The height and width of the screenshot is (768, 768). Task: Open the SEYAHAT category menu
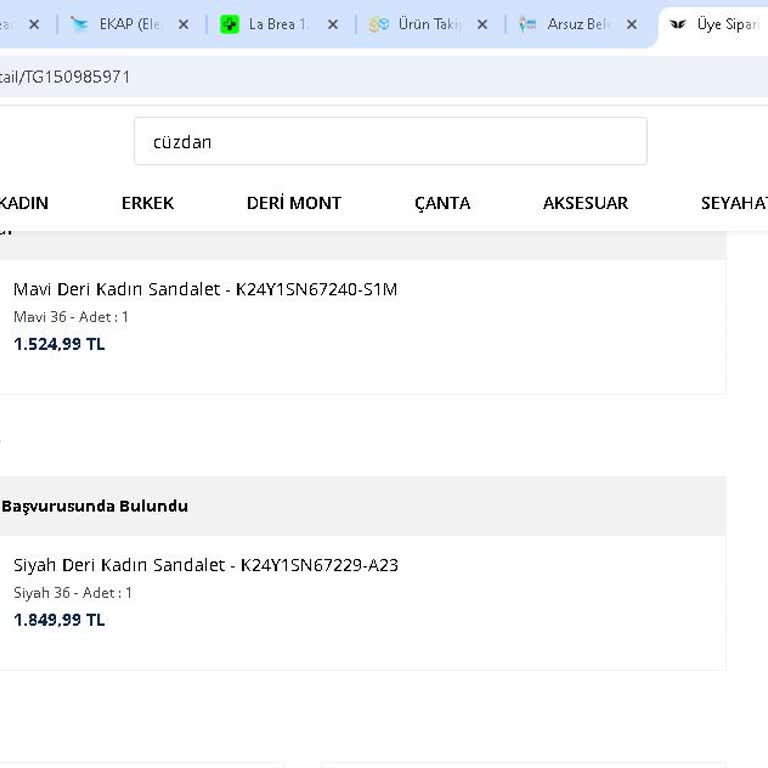[734, 203]
